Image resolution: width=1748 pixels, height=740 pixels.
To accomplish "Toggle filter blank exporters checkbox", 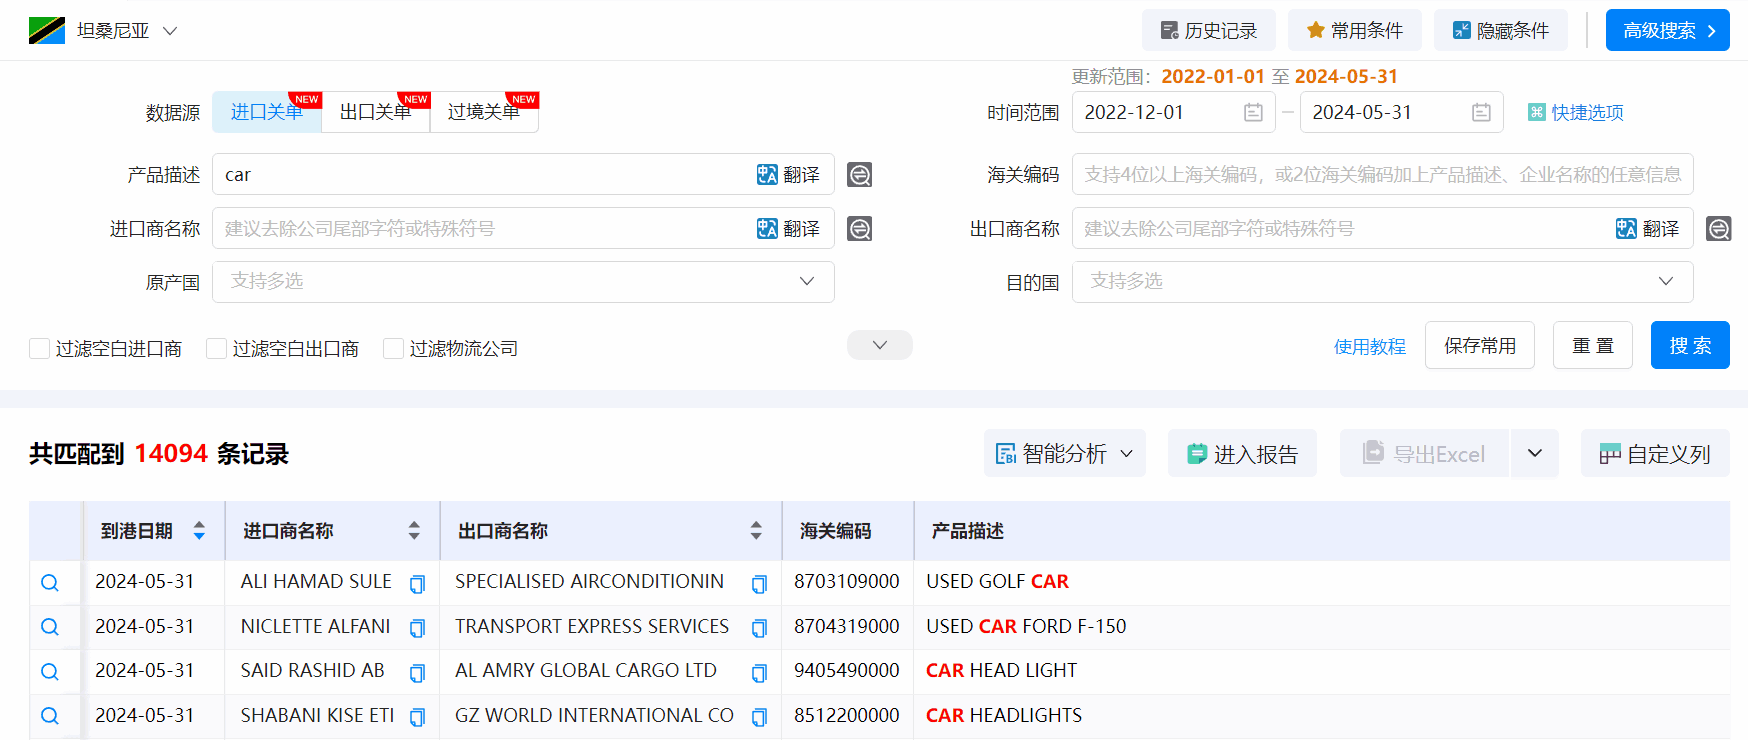I will pyautogui.click(x=216, y=349).
